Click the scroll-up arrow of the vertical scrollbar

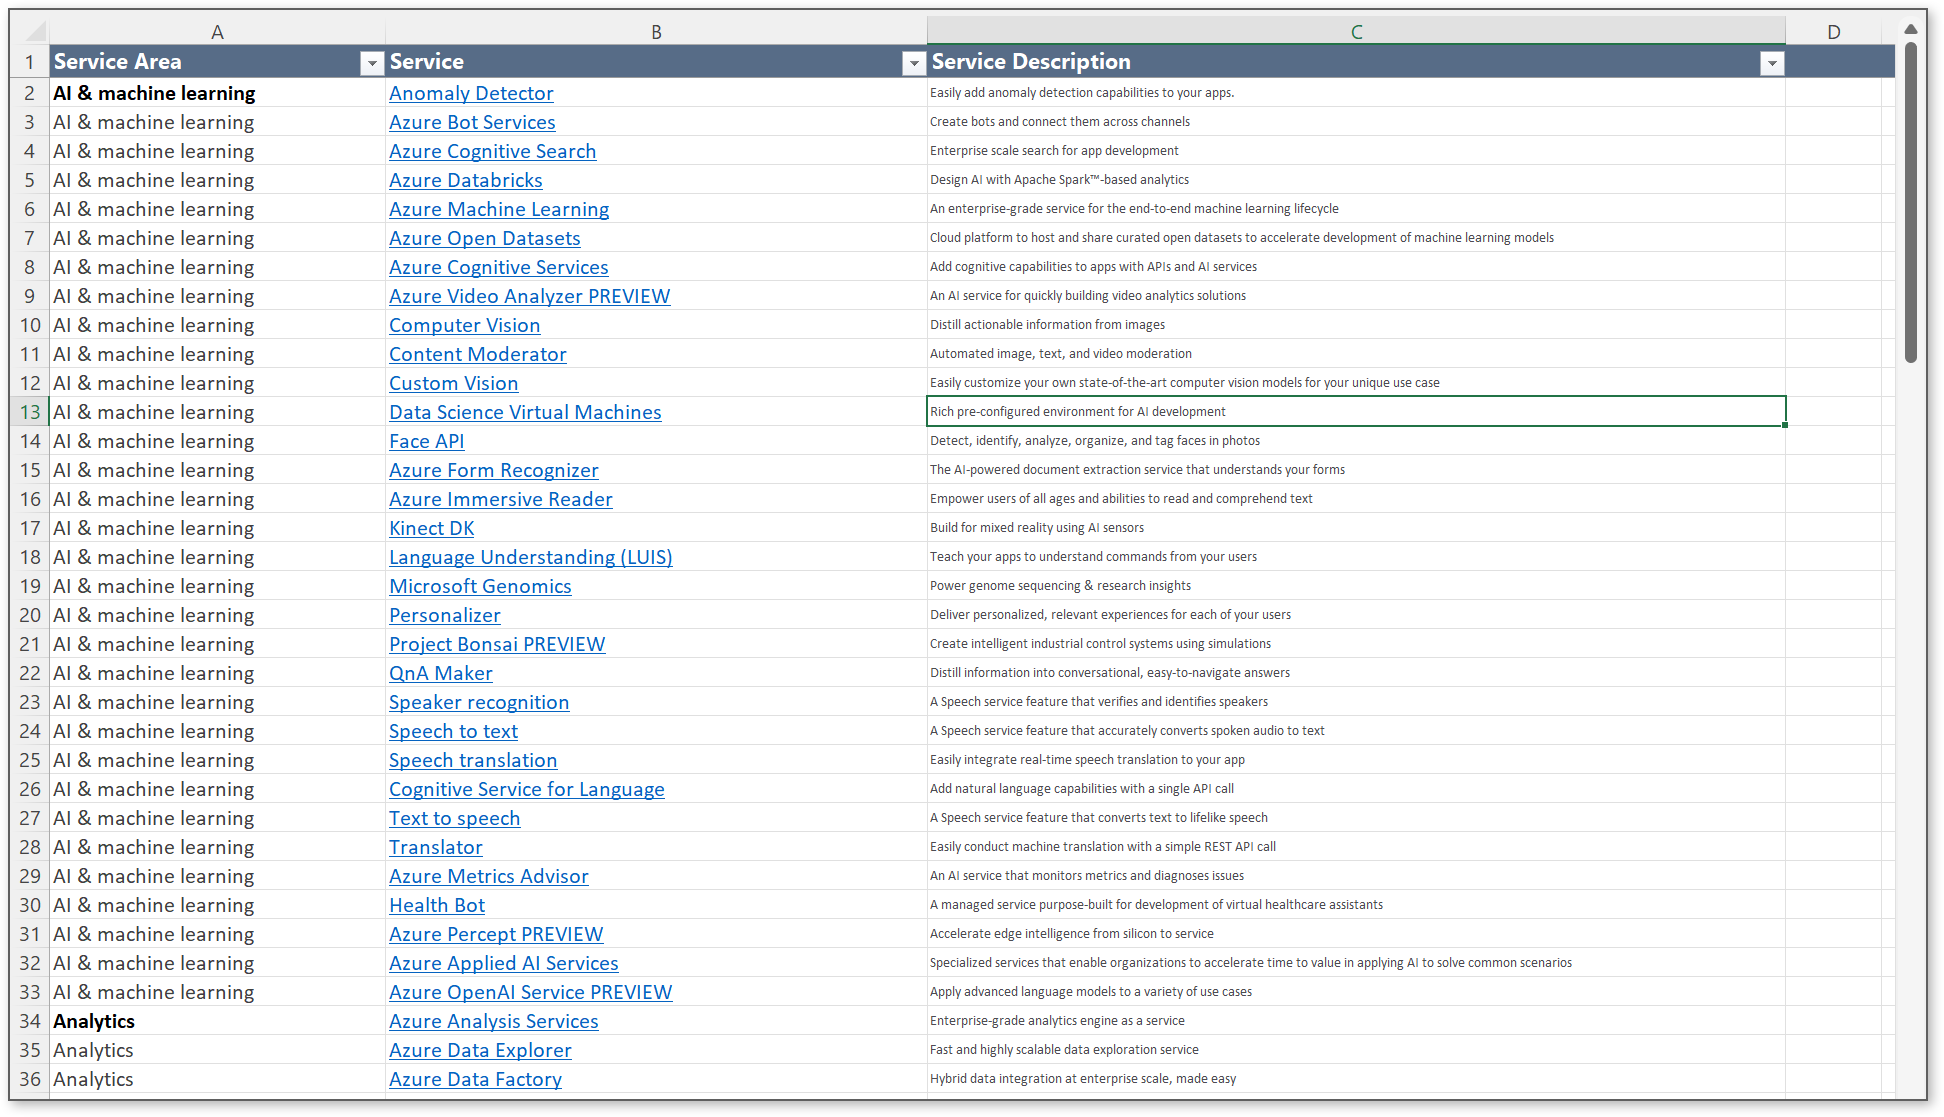coord(1910,29)
